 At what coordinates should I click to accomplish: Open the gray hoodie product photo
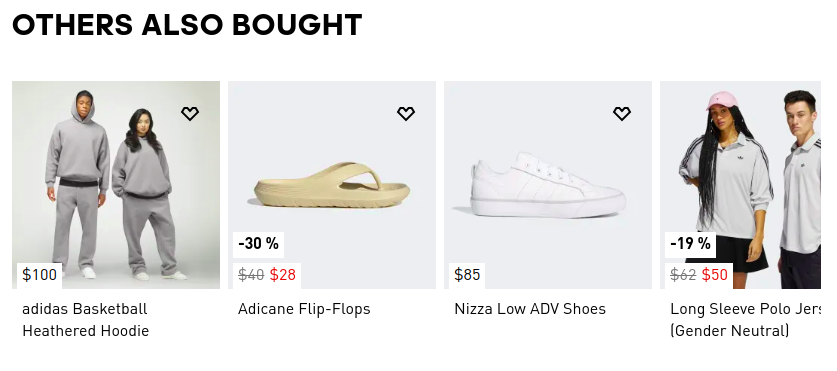[116, 185]
